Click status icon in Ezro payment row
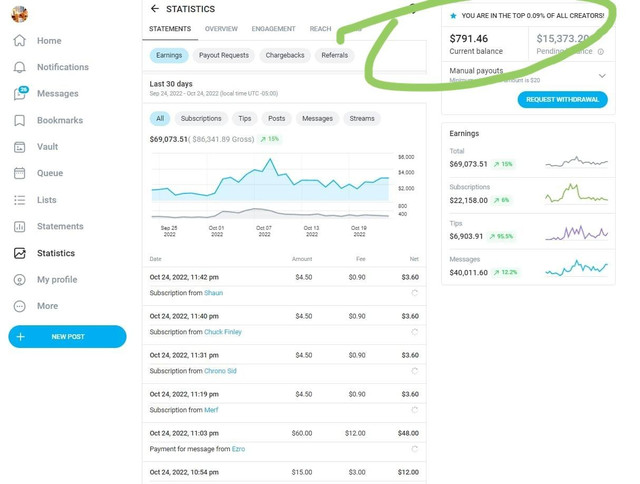This screenshot has height=484, width=640. (x=414, y=449)
